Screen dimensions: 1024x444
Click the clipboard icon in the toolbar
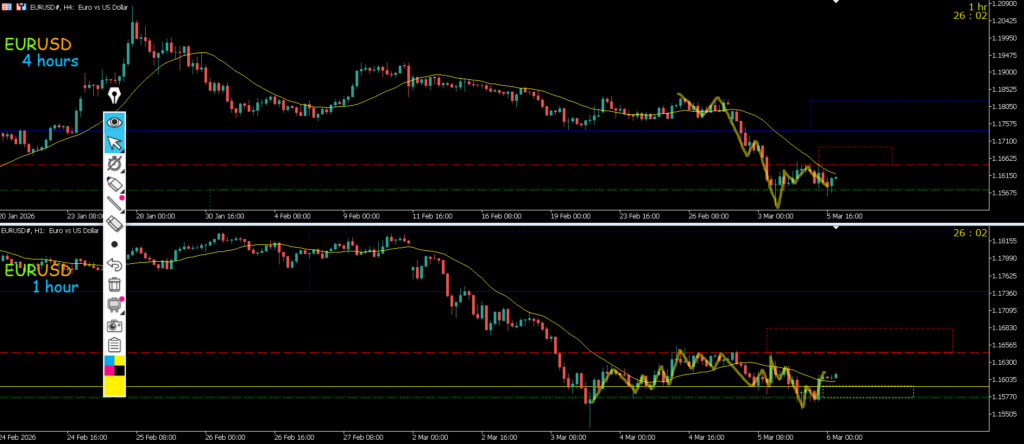pos(115,345)
